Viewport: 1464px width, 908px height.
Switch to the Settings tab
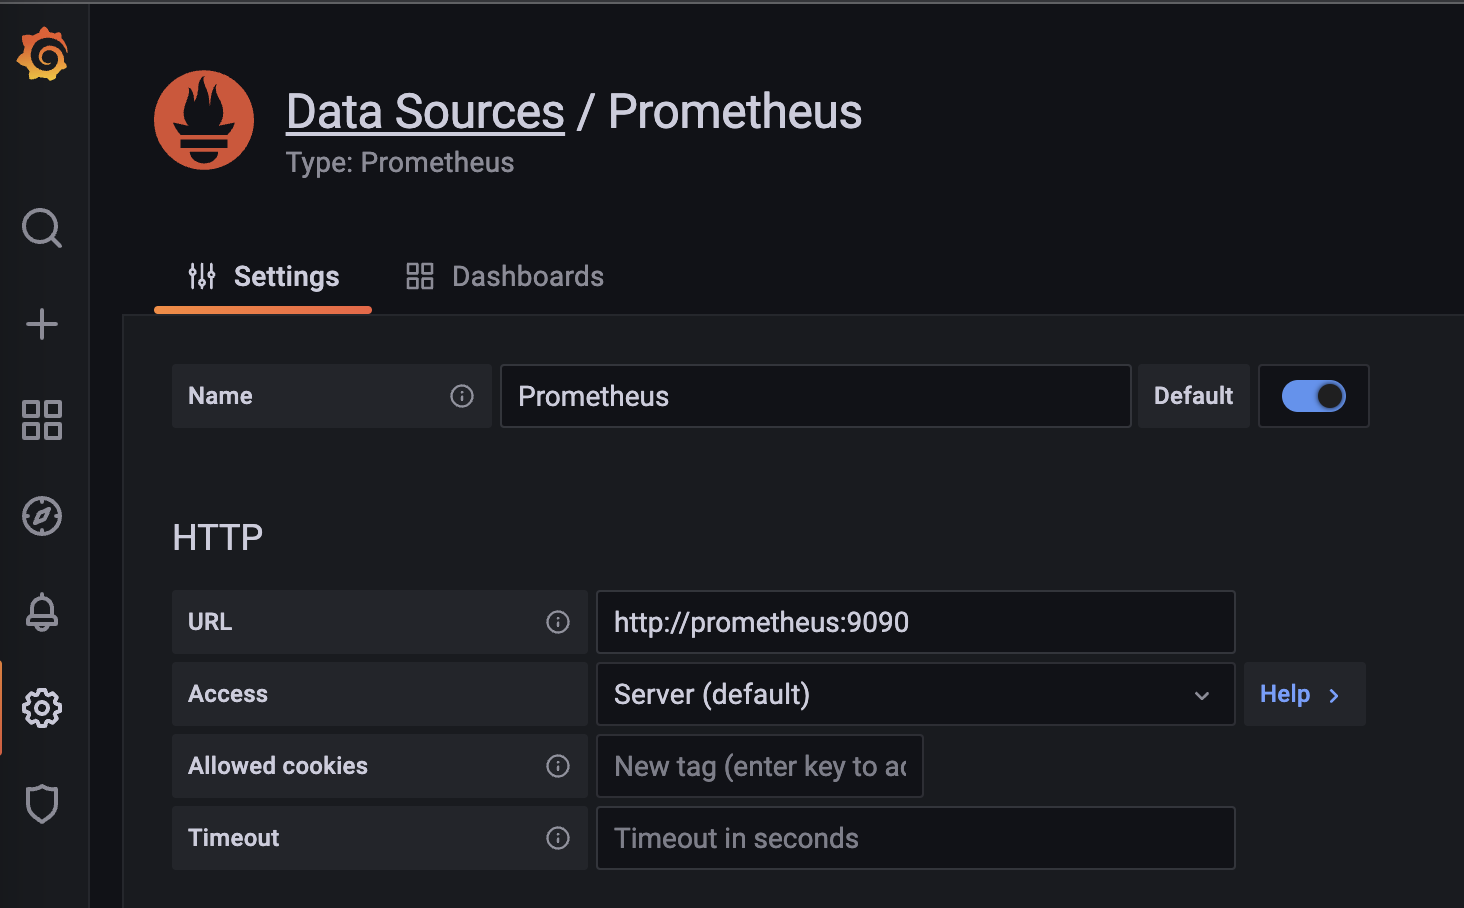[264, 277]
